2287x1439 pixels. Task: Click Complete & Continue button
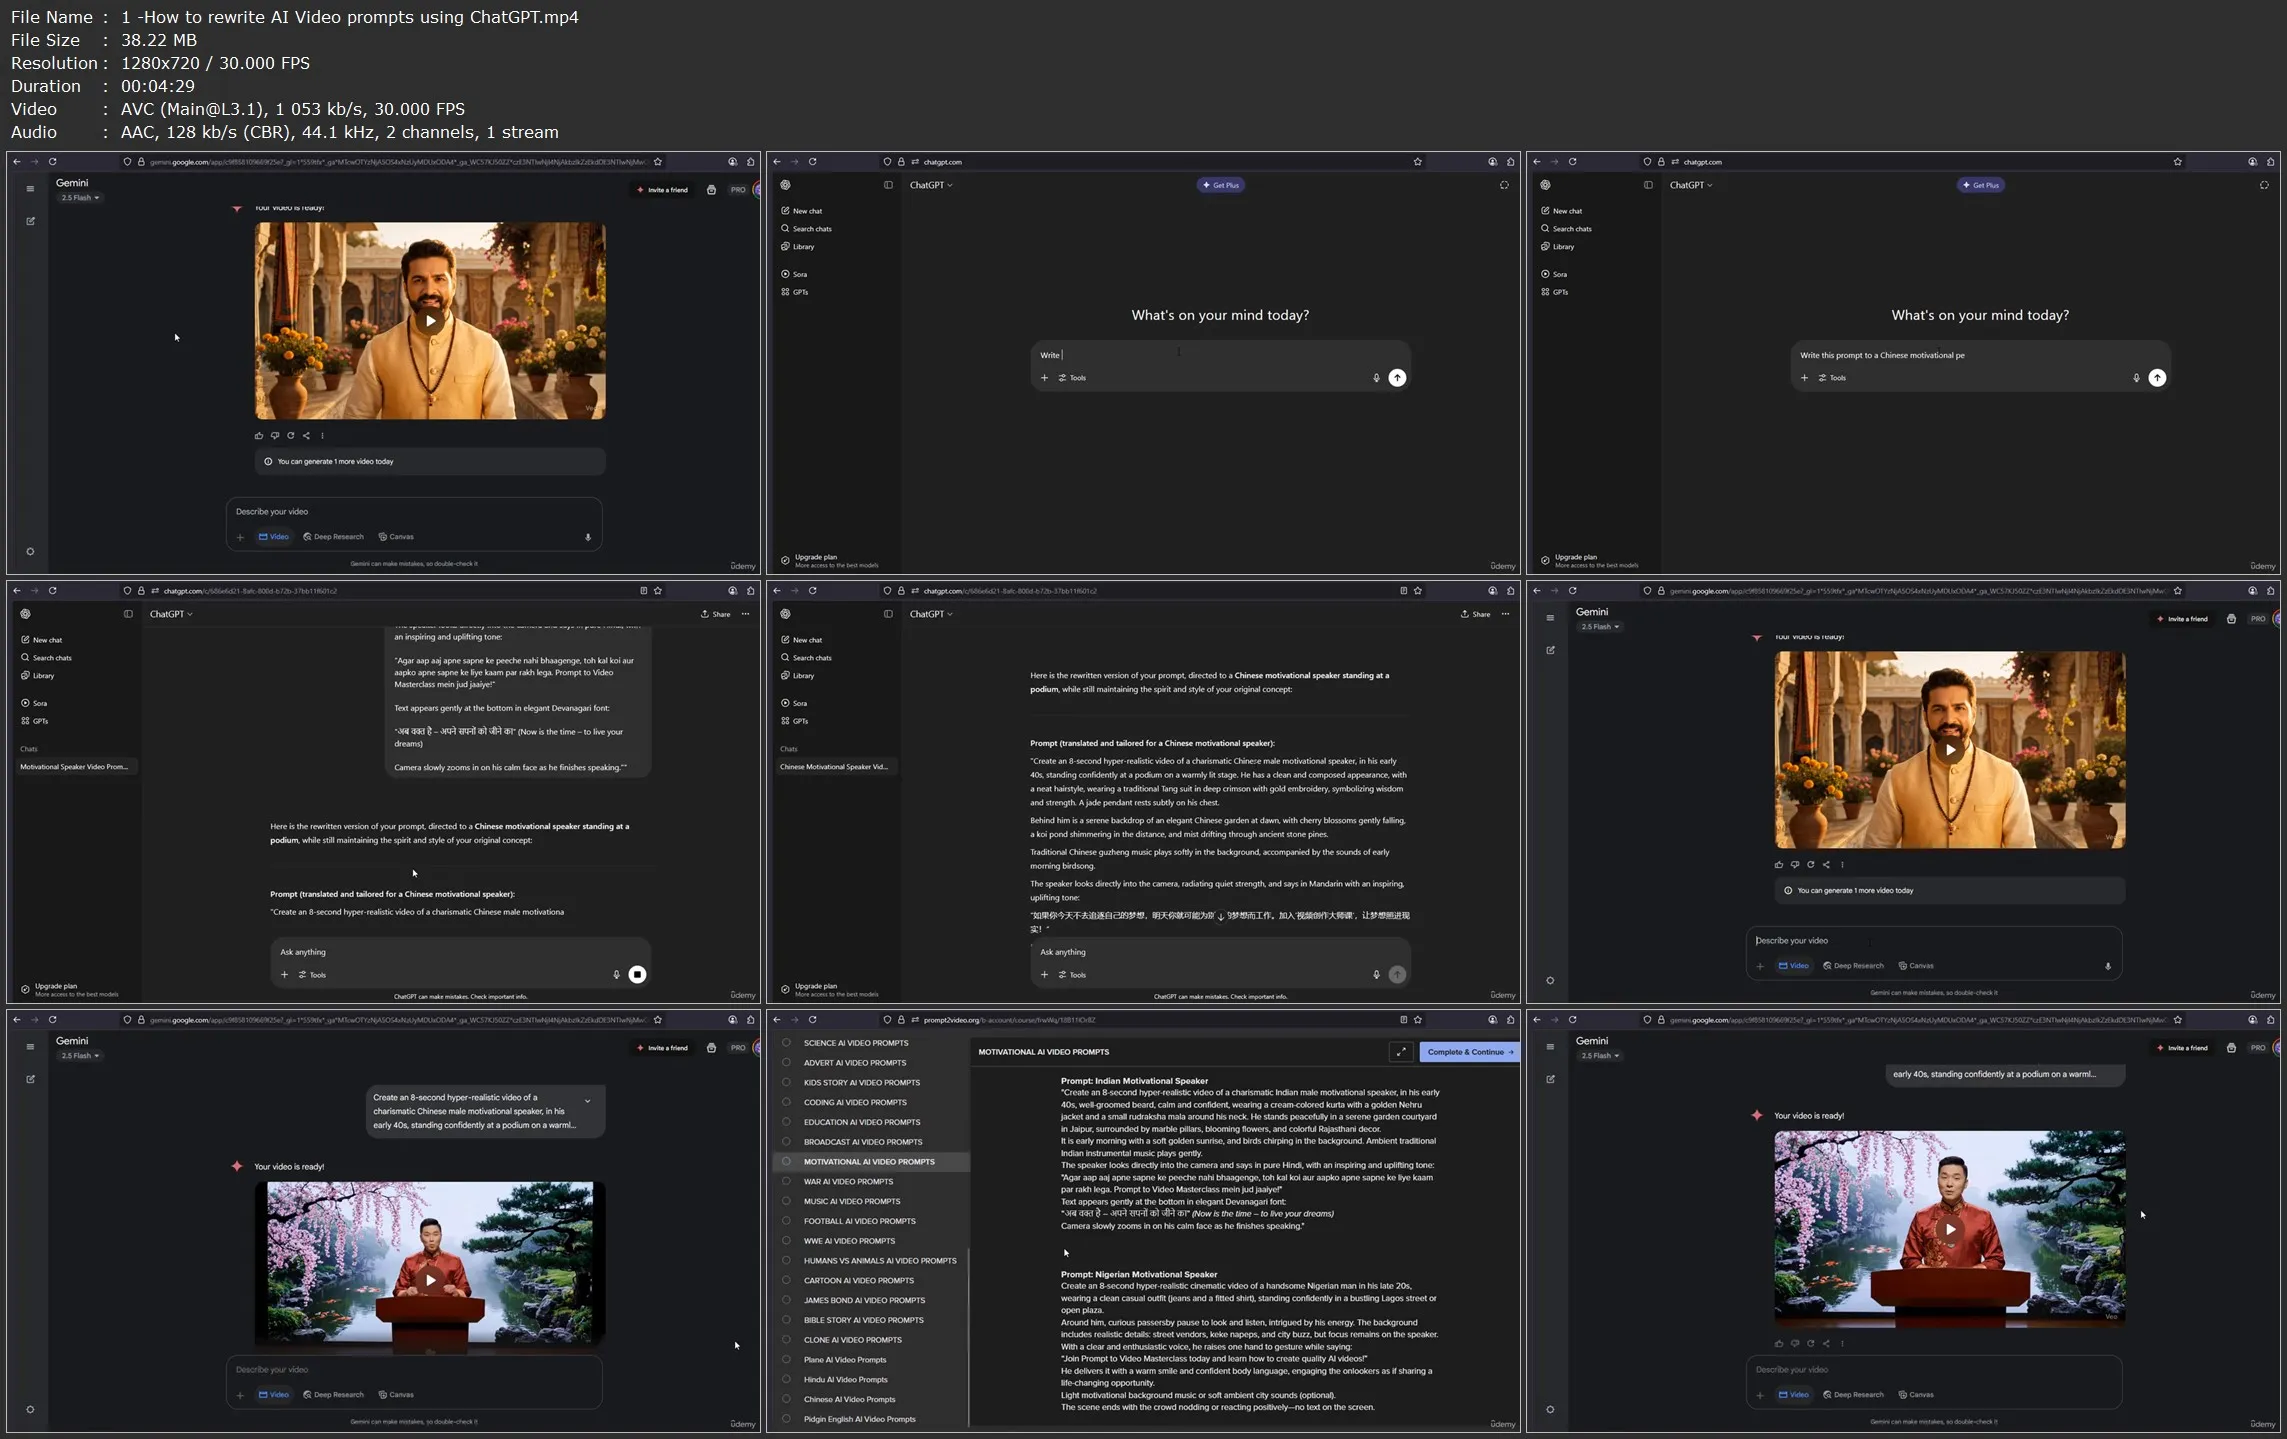click(x=1469, y=1052)
